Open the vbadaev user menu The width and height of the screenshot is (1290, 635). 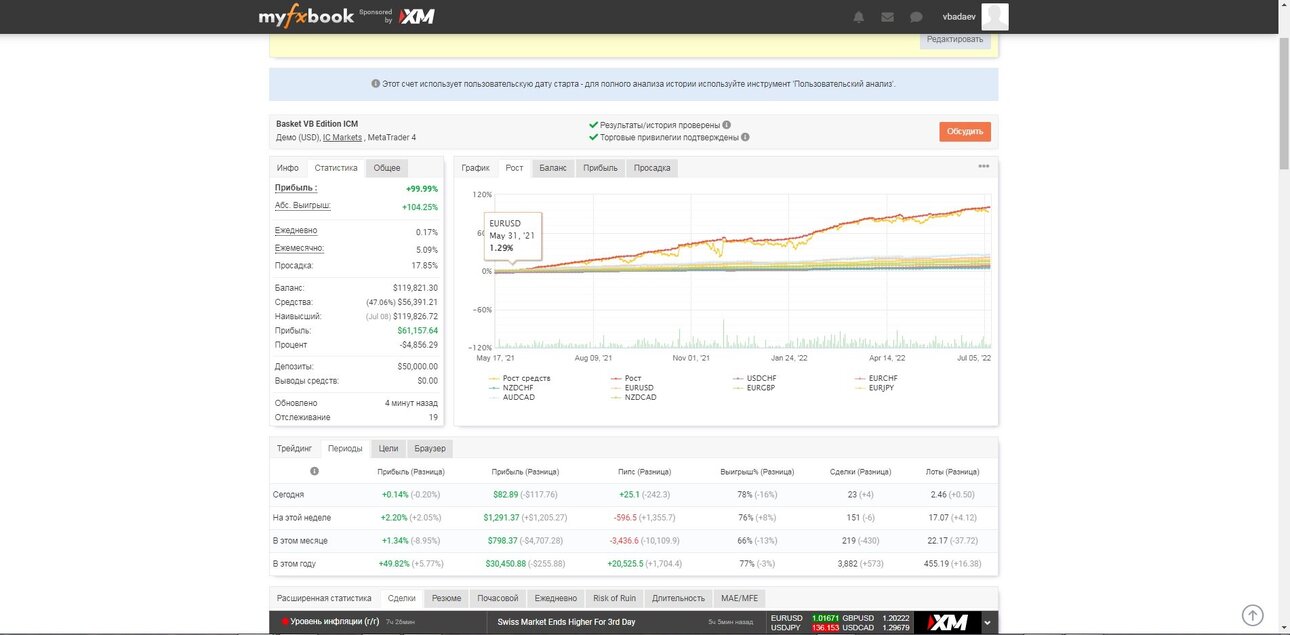click(959, 16)
